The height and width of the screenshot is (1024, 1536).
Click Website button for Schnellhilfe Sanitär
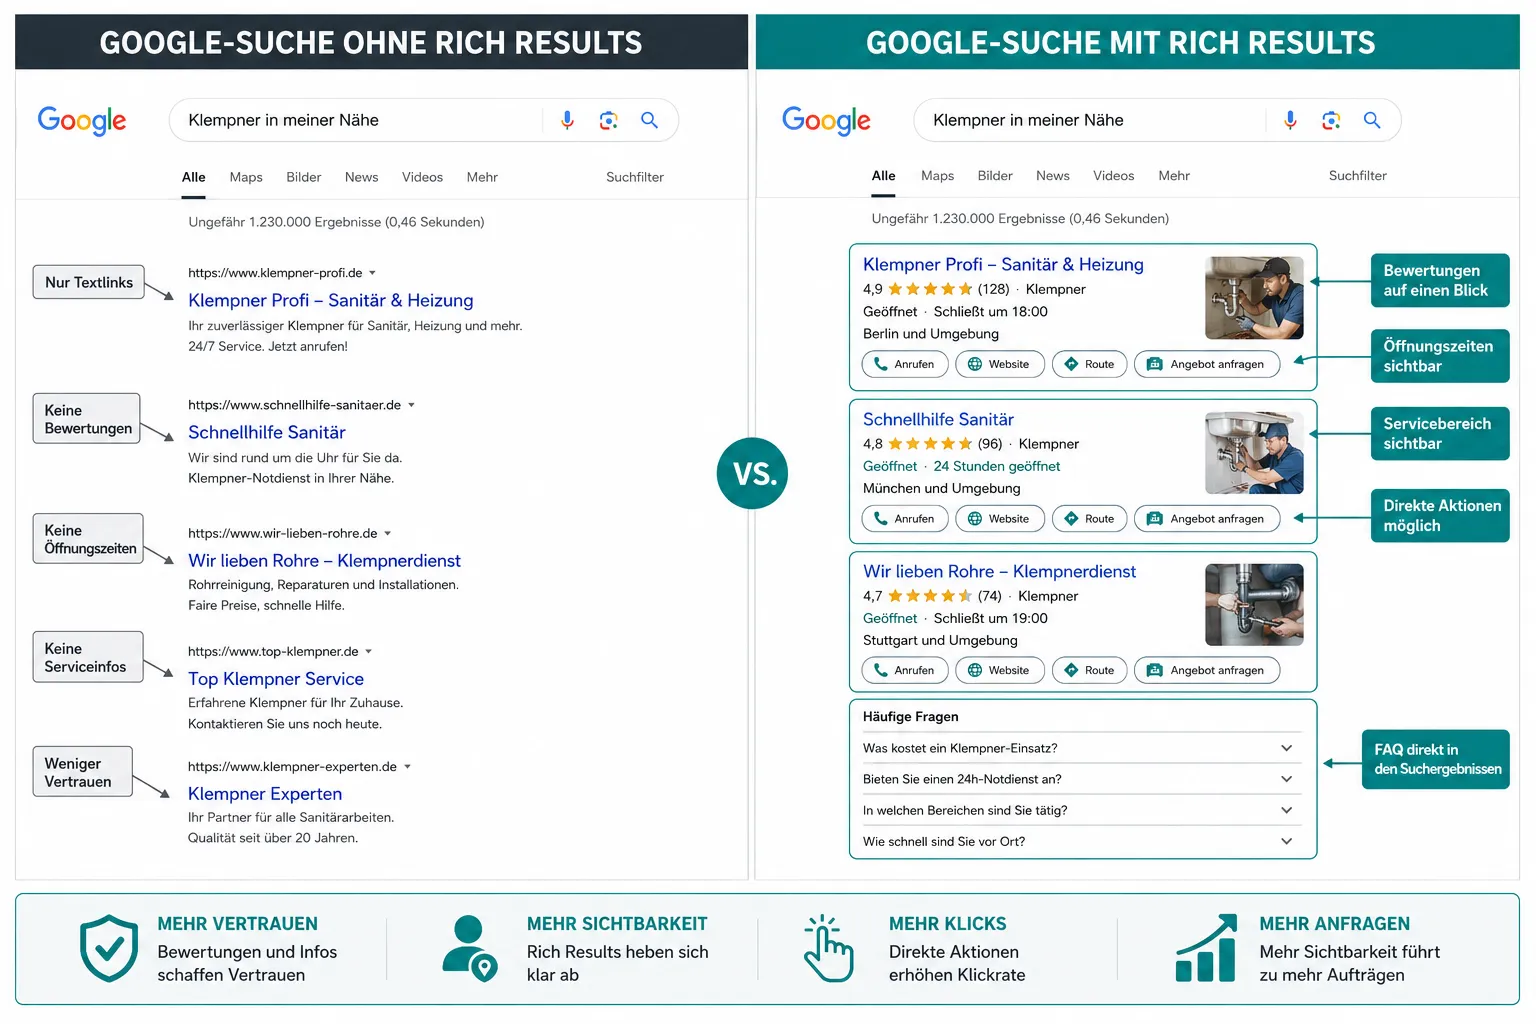[1000, 519]
